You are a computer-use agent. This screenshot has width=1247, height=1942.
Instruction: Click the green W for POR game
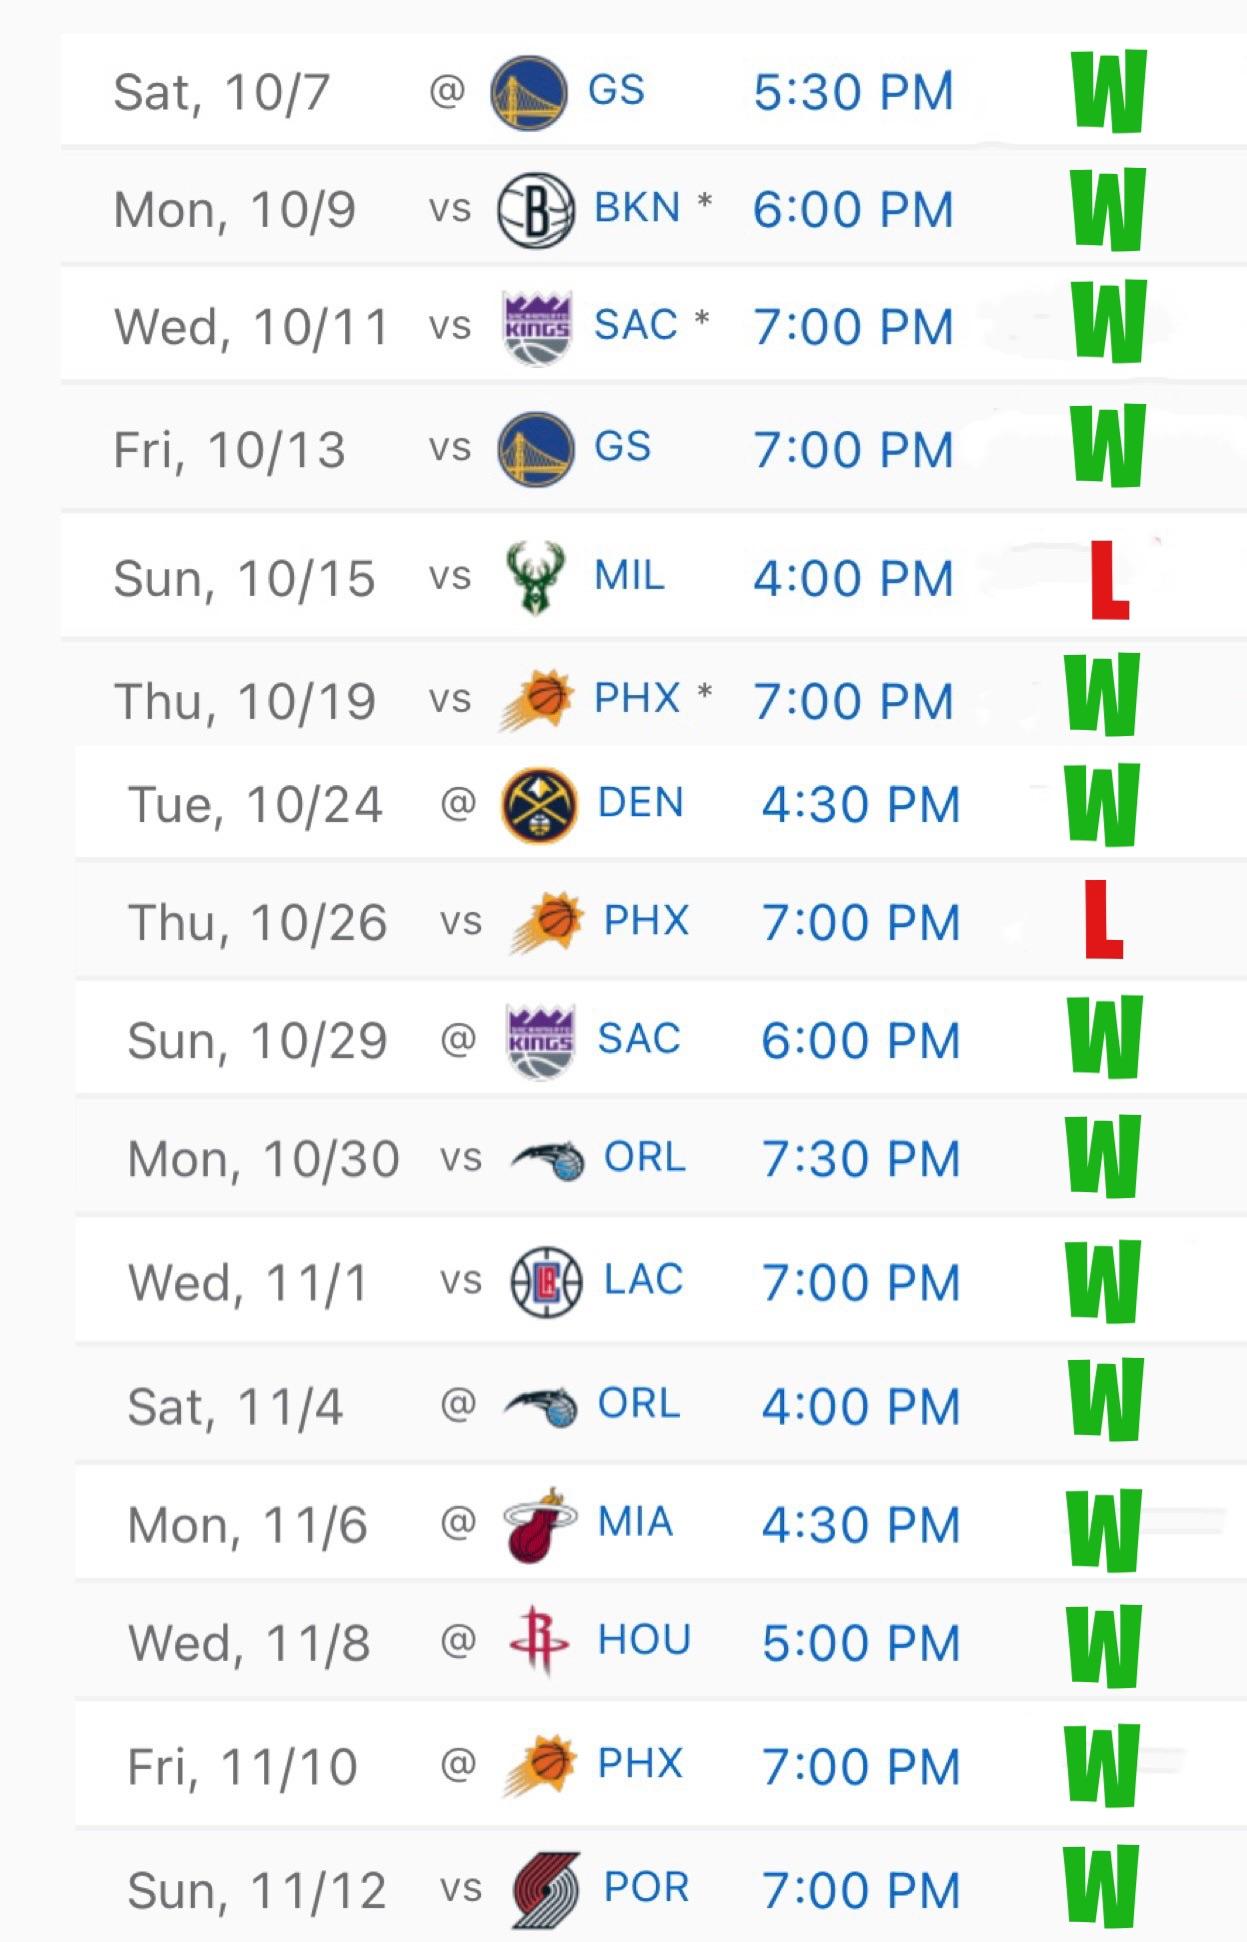1101,1886
